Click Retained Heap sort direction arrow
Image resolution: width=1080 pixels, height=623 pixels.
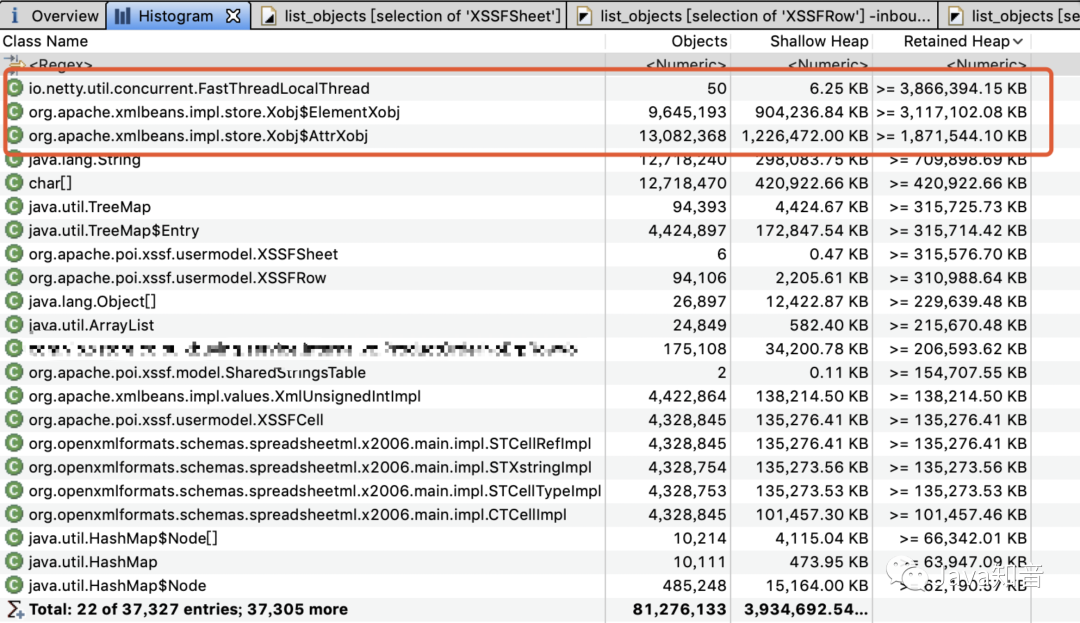[x=1018, y=42]
